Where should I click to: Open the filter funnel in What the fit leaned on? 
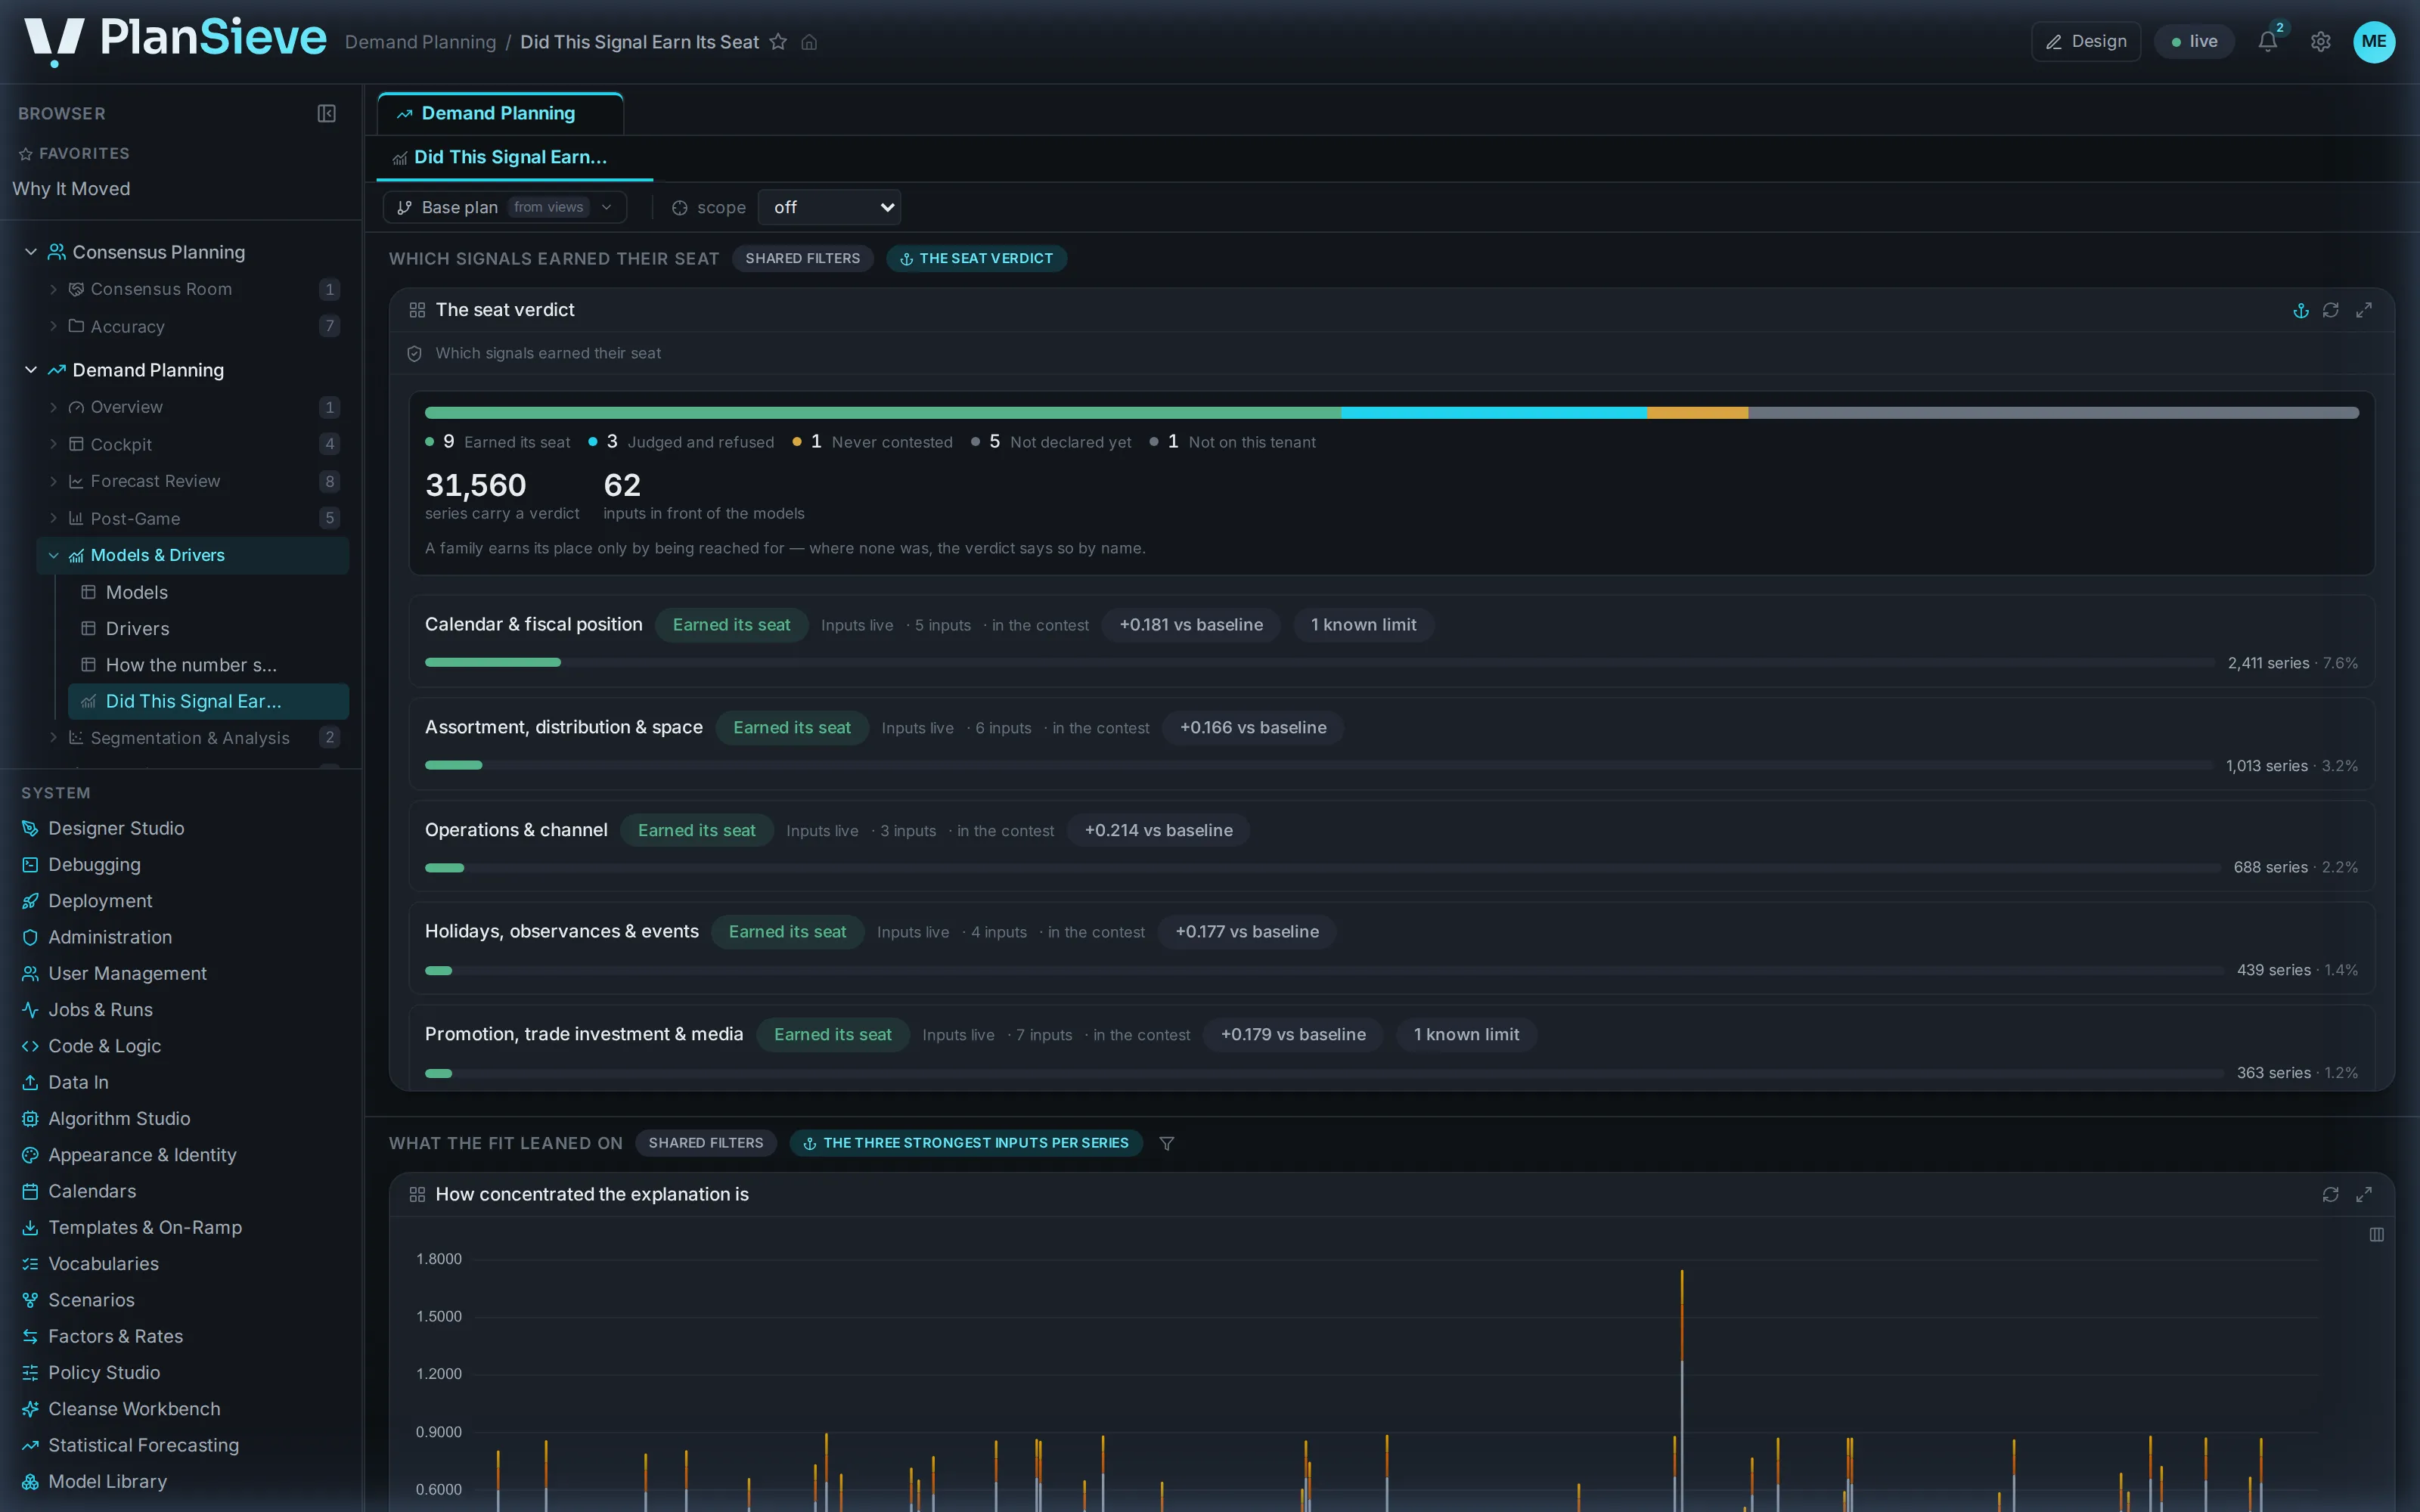[1166, 1143]
